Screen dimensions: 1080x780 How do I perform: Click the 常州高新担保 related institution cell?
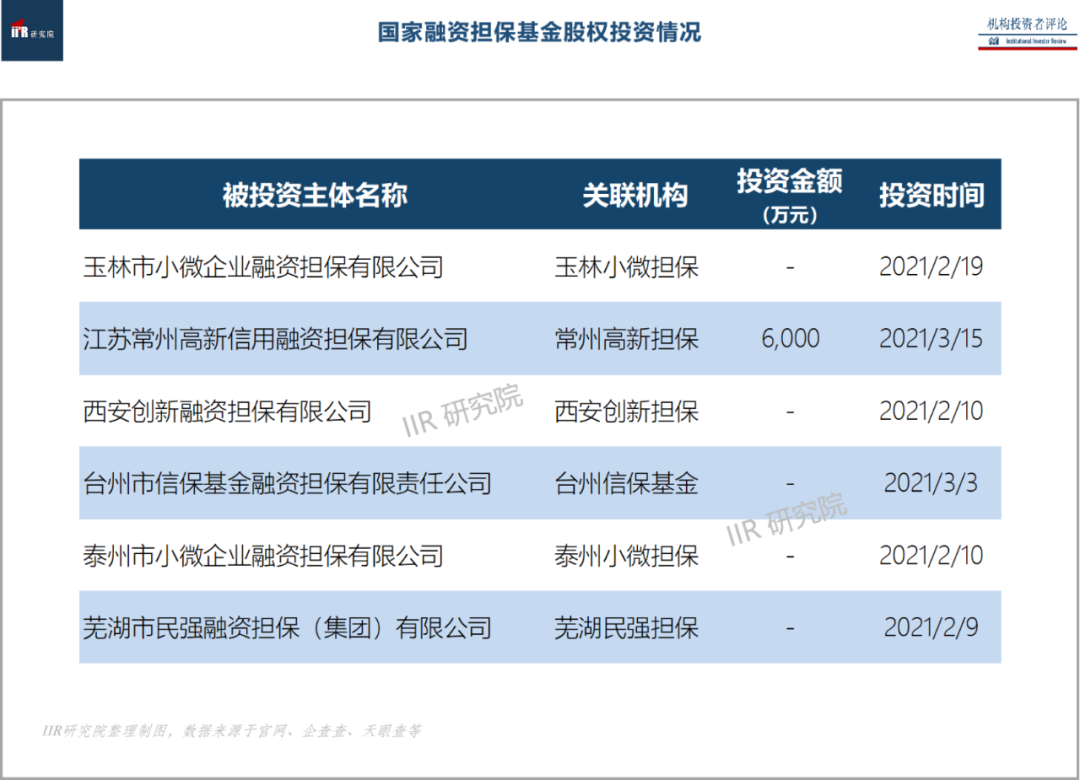point(626,339)
